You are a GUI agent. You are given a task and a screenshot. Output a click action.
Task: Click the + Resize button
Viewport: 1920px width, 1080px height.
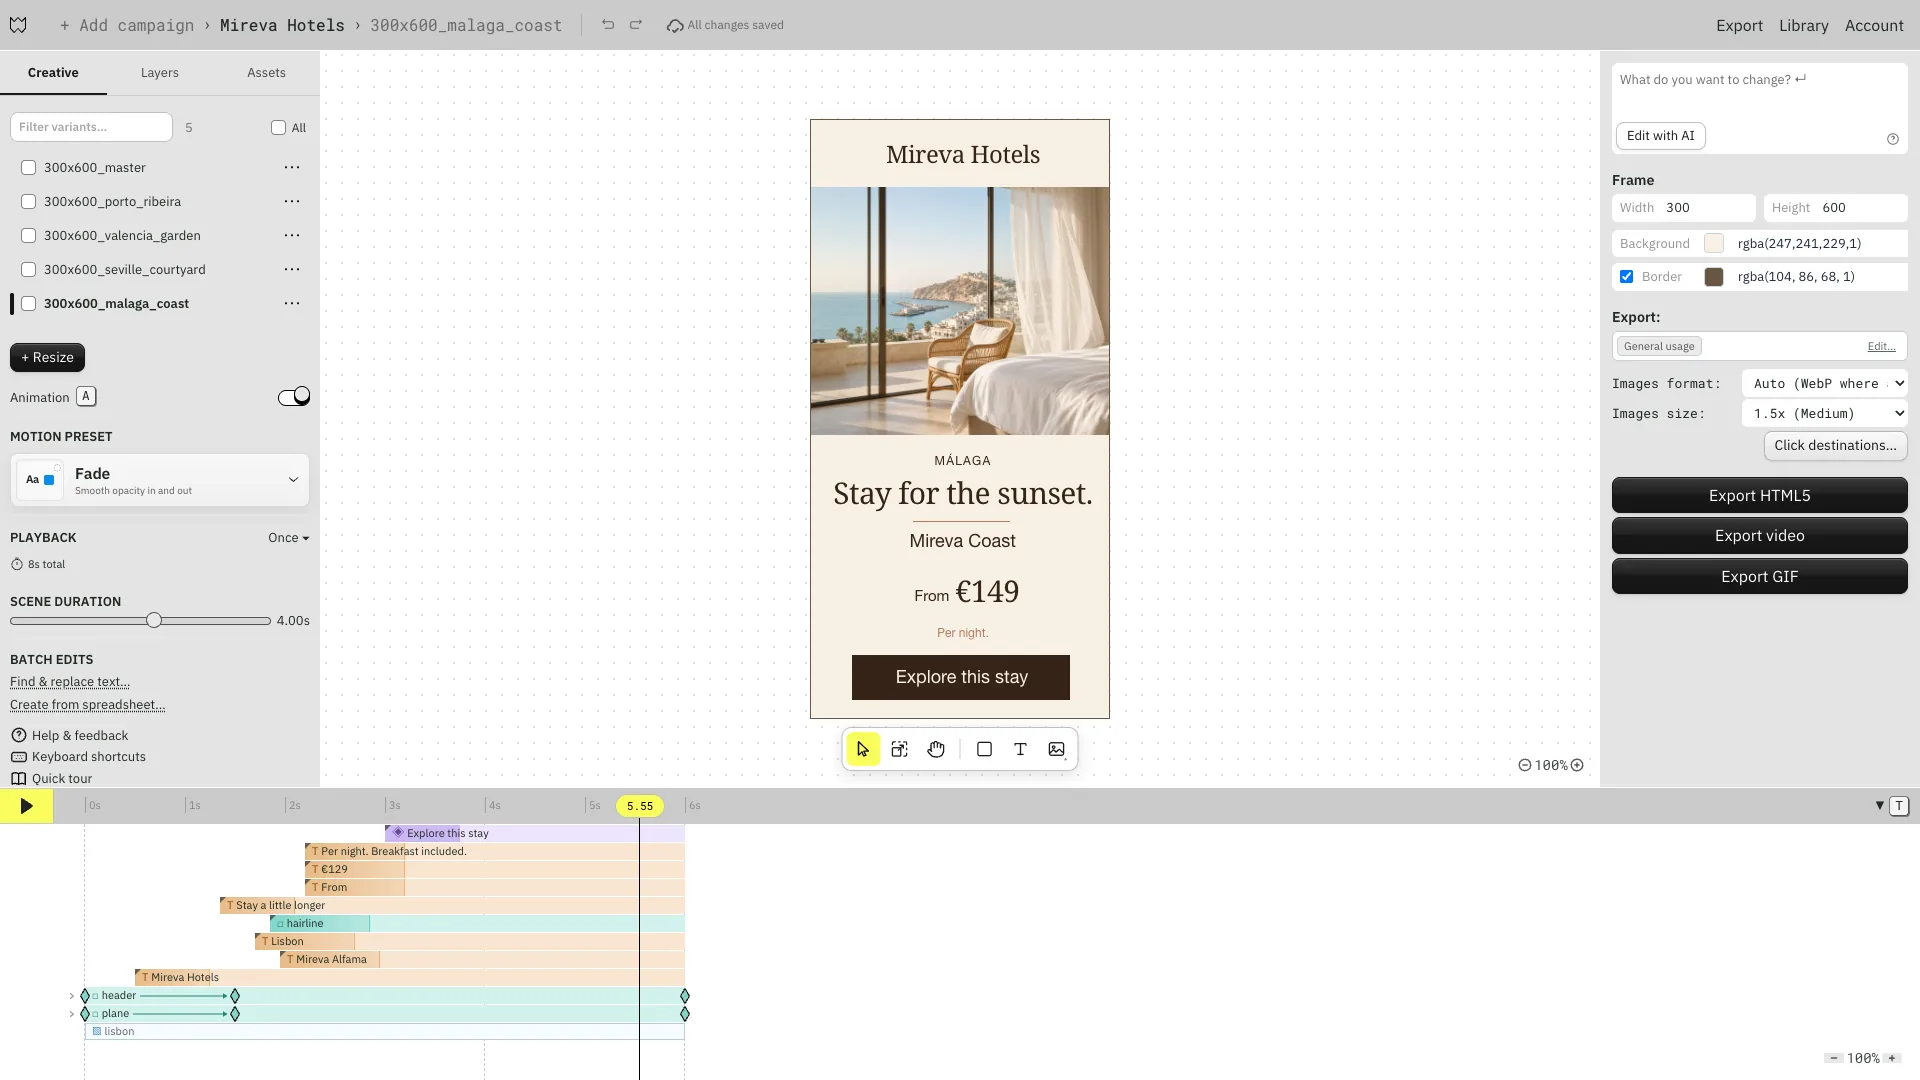pos(48,358)
